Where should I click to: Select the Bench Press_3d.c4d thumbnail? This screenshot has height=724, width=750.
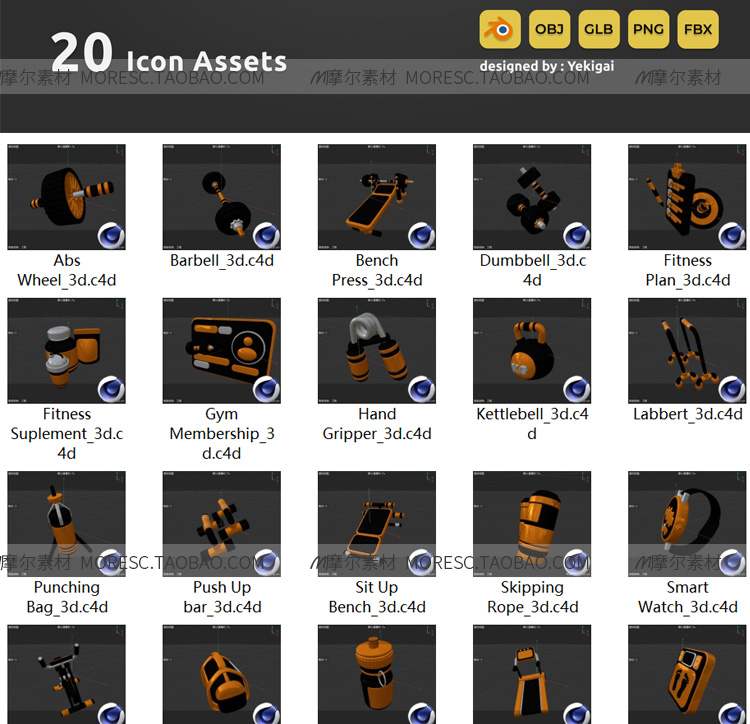pyautogui.click(x=377, y=197)
